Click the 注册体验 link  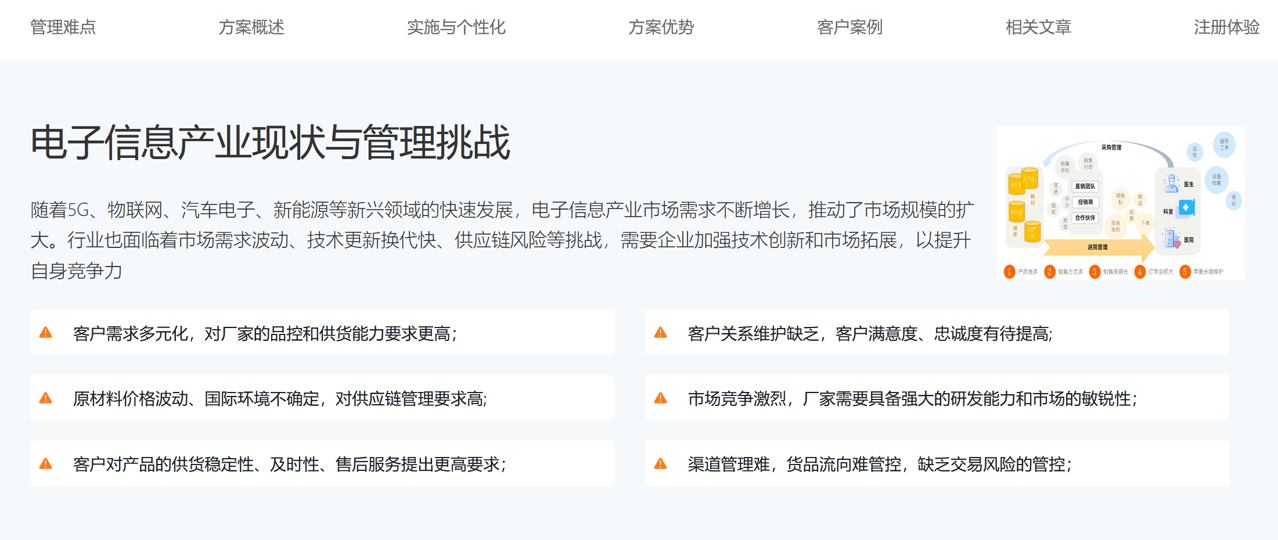click(1226, 28)
